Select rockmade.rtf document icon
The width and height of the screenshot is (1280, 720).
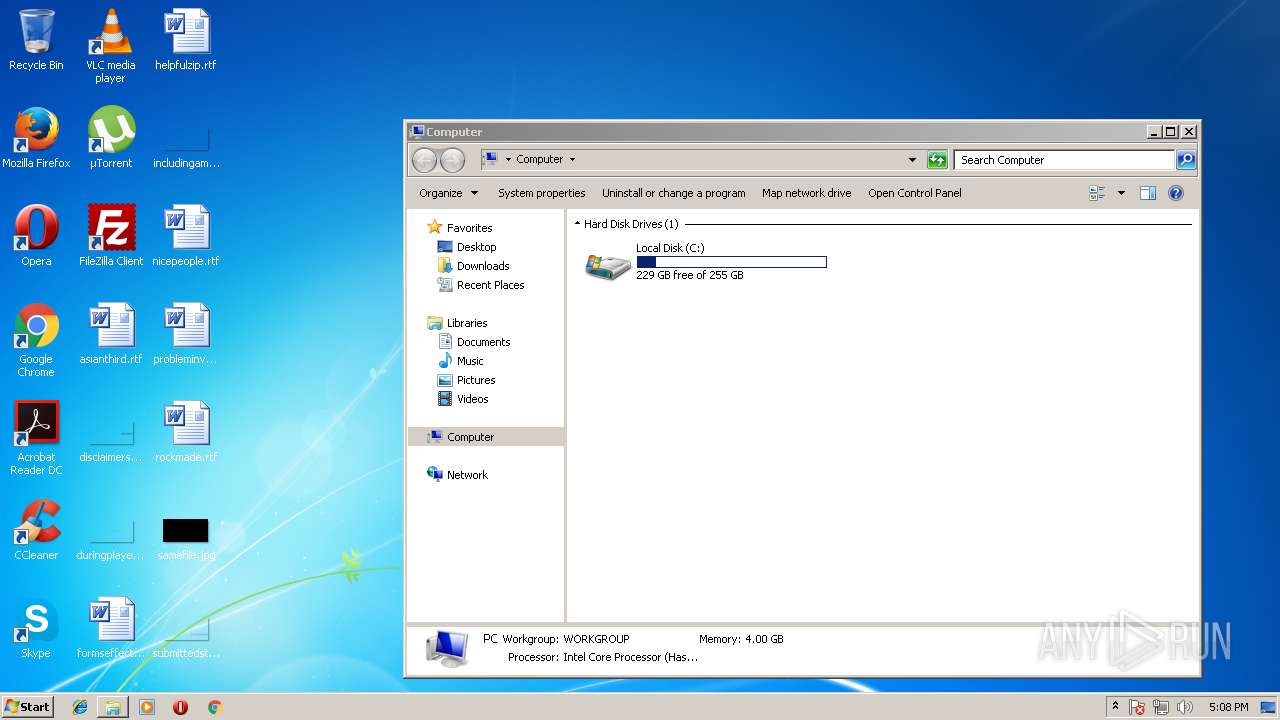click(186, 432)
